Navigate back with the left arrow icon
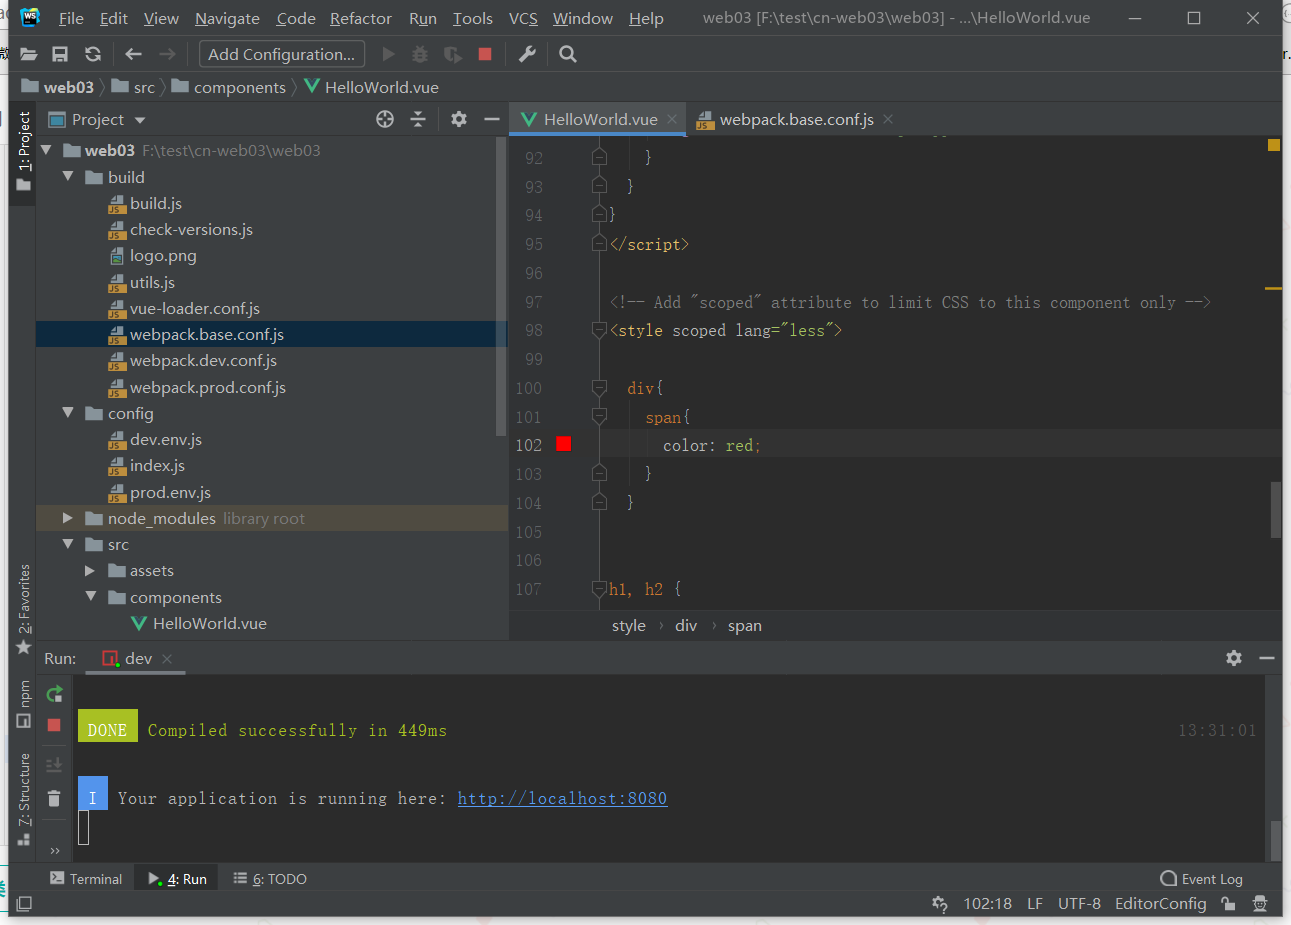 point(133,54)
